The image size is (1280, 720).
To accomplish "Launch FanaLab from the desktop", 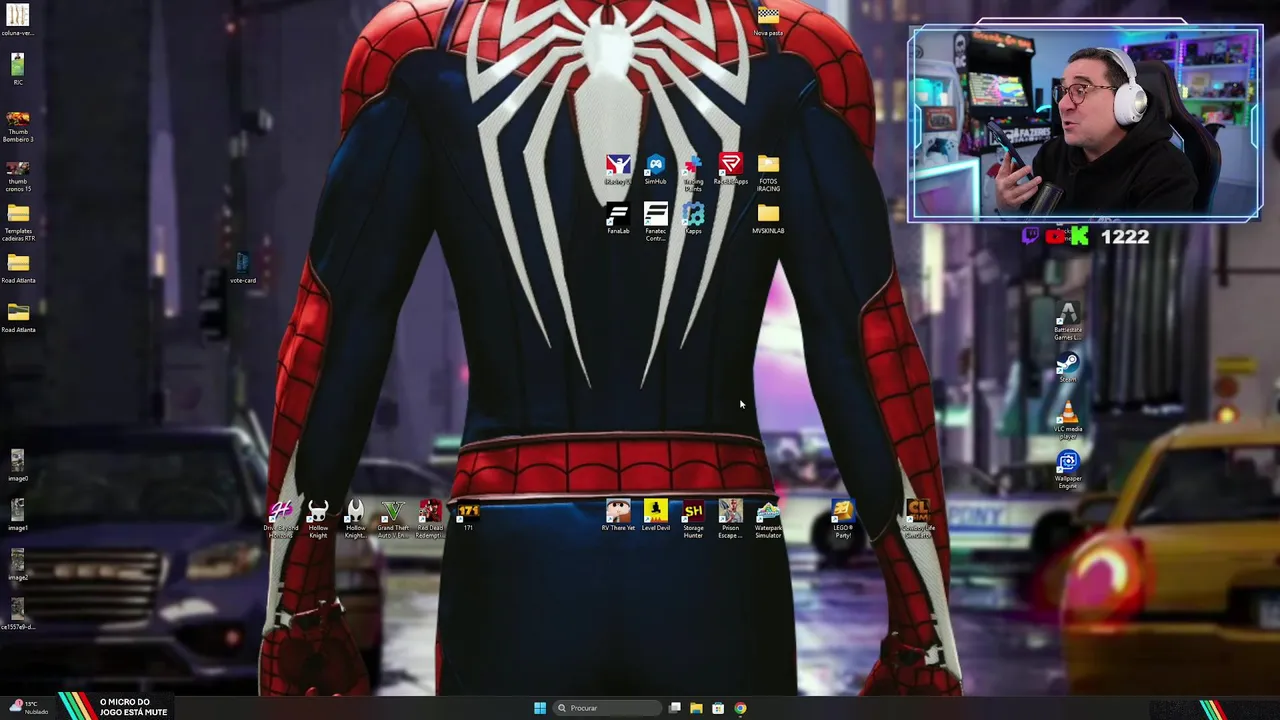I will tap(618, 218).
